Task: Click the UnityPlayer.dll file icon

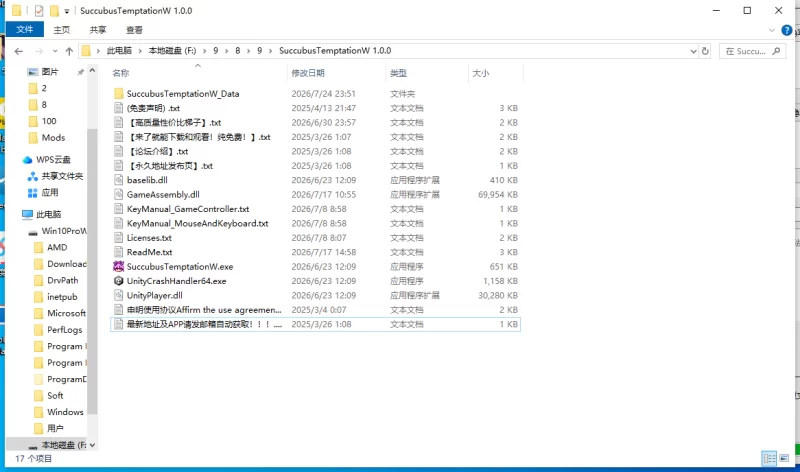Action: [x=118, y=295]
